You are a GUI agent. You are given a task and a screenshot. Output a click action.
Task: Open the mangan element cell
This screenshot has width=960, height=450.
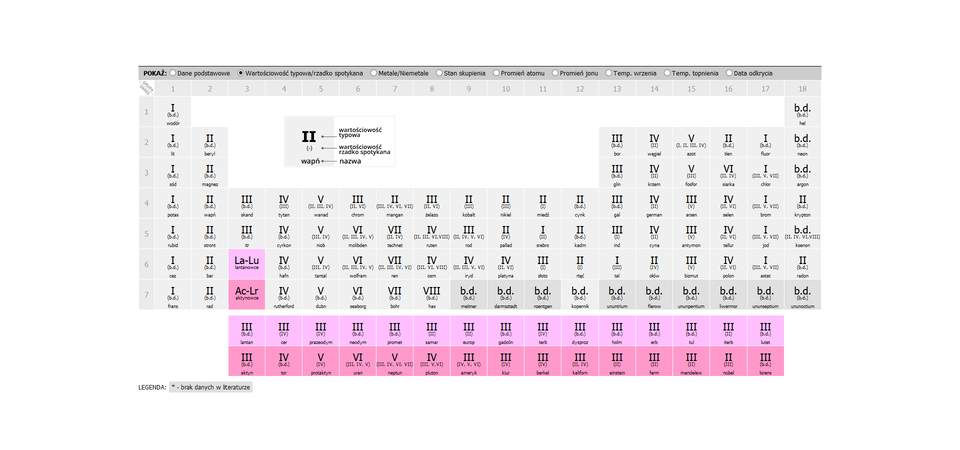[395, 203]
